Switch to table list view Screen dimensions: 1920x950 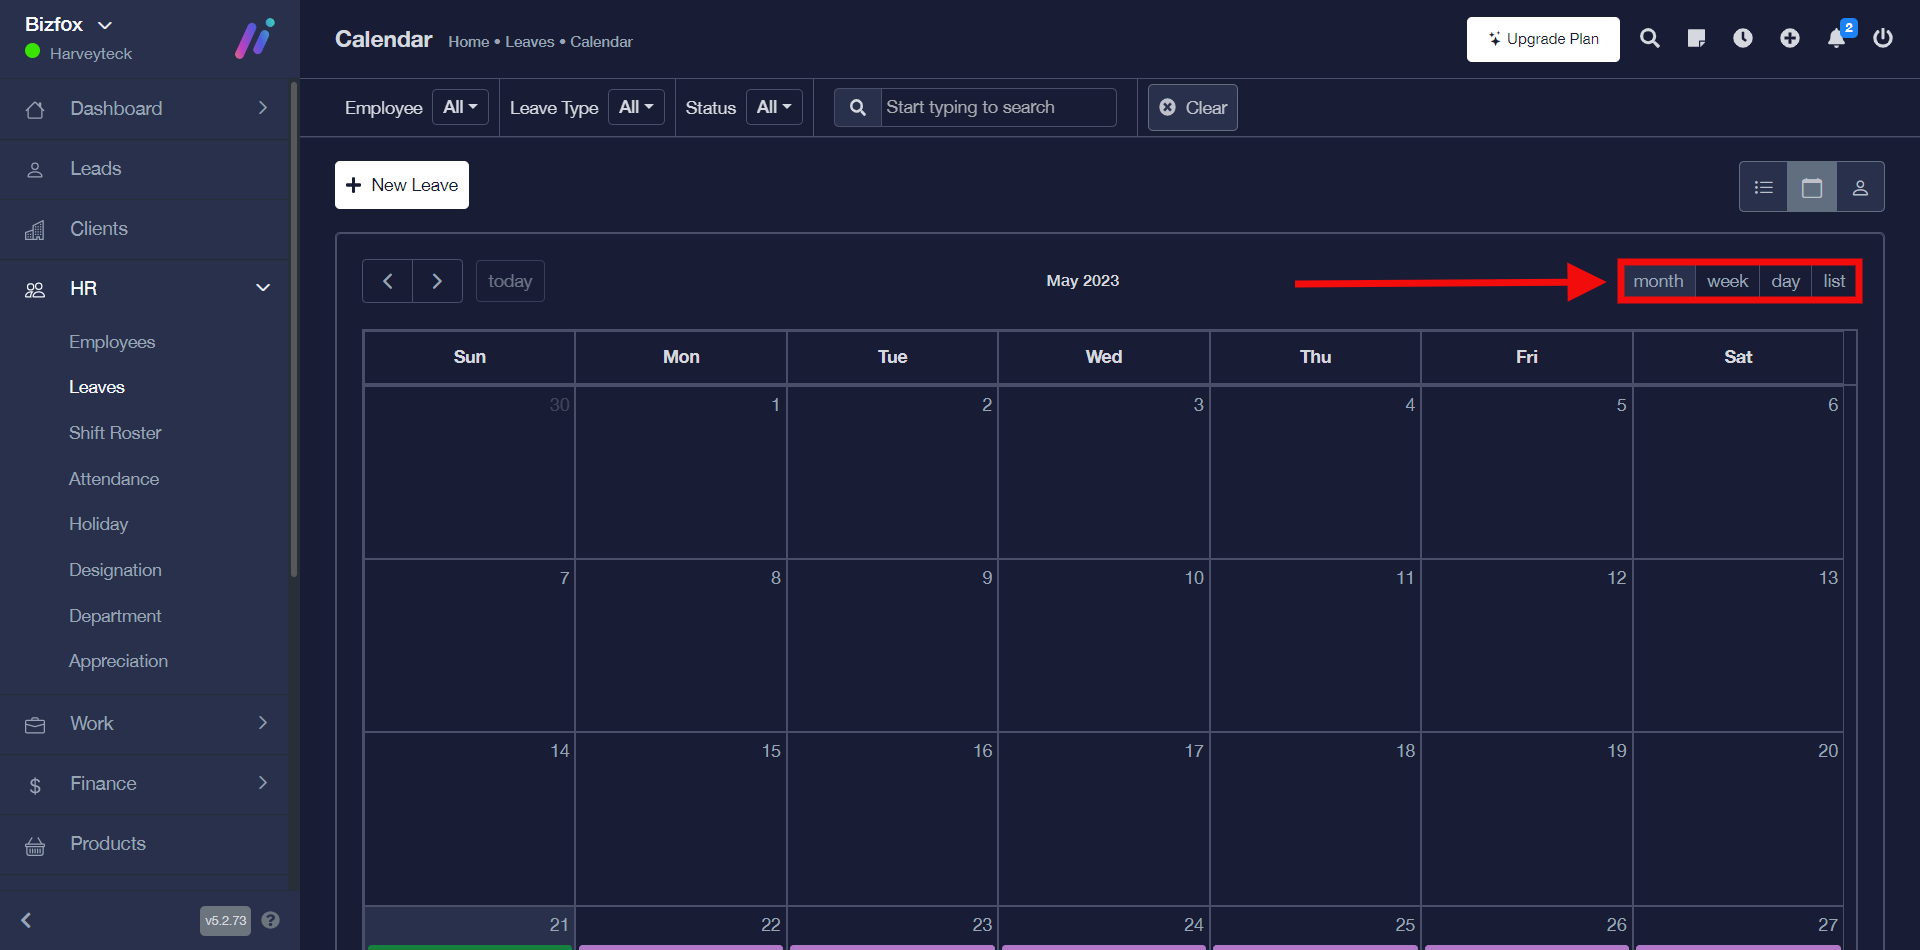(x=1764, y=187)
